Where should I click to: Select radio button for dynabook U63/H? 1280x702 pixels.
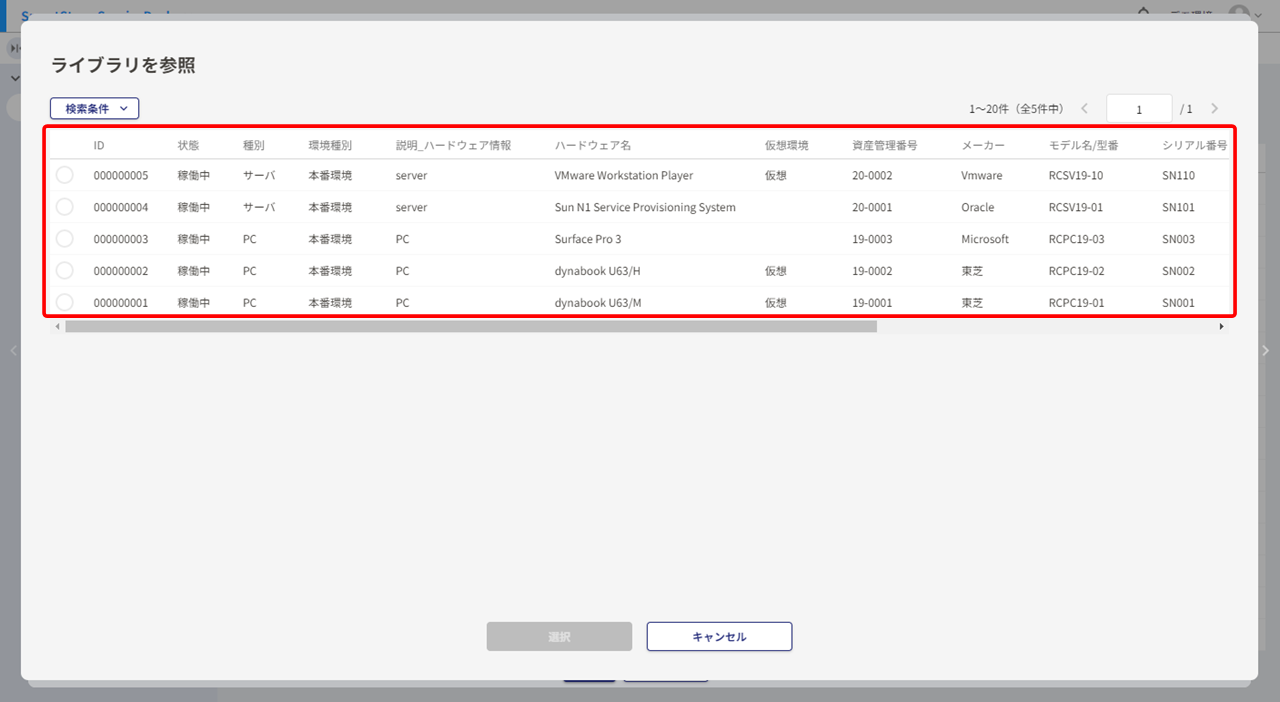click(x=65, y=271)
